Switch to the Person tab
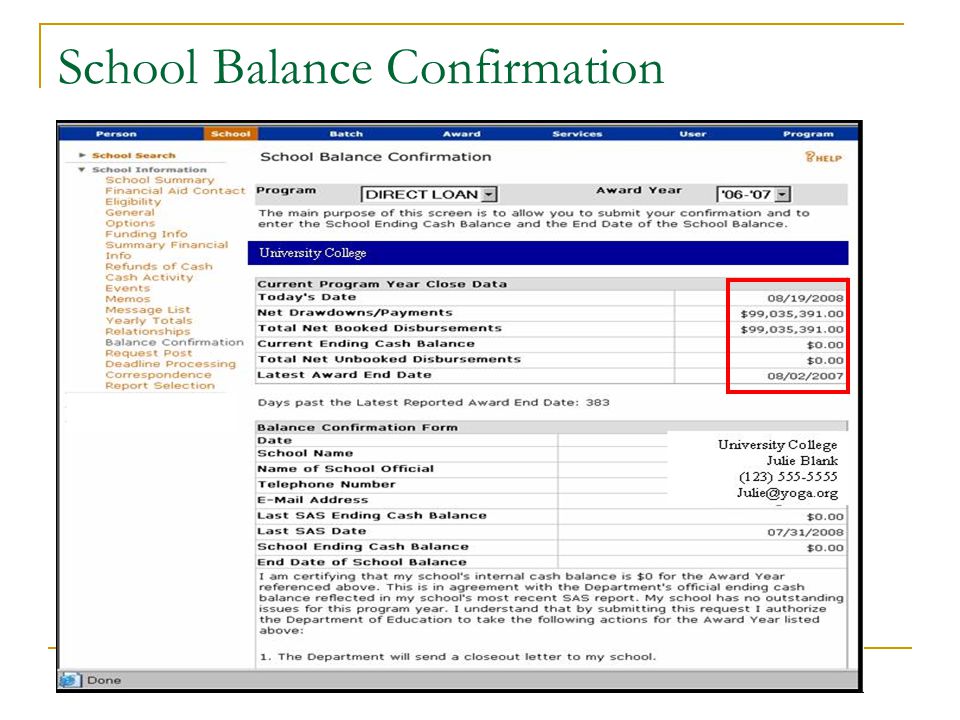 pos(116,133)
